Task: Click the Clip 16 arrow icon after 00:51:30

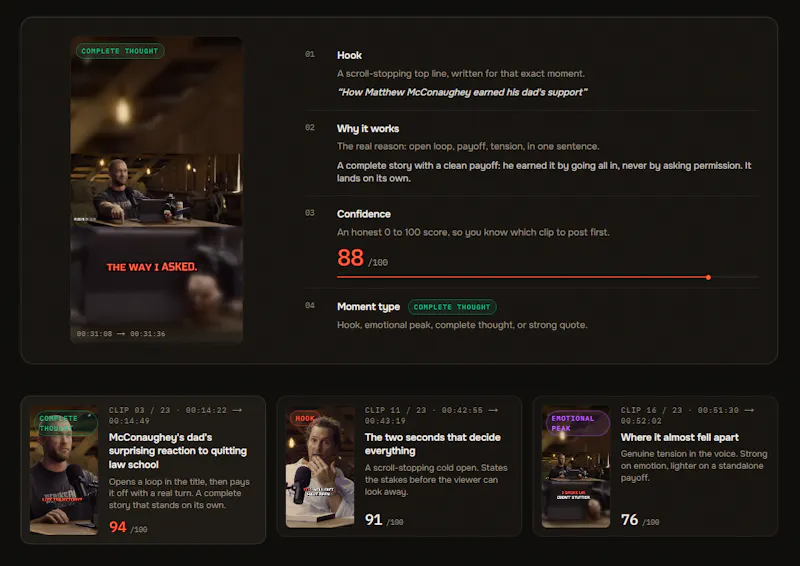Action: click(x=749, y=410)
